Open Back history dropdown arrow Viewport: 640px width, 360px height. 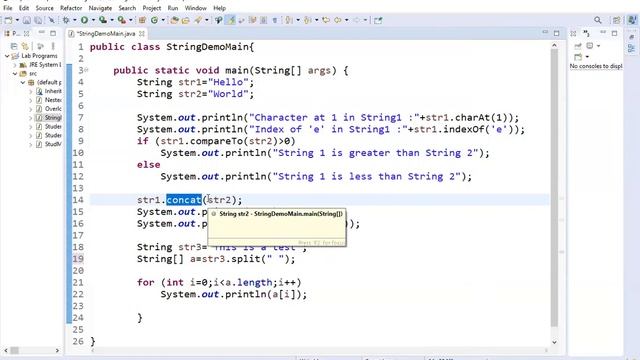[347, 20]
